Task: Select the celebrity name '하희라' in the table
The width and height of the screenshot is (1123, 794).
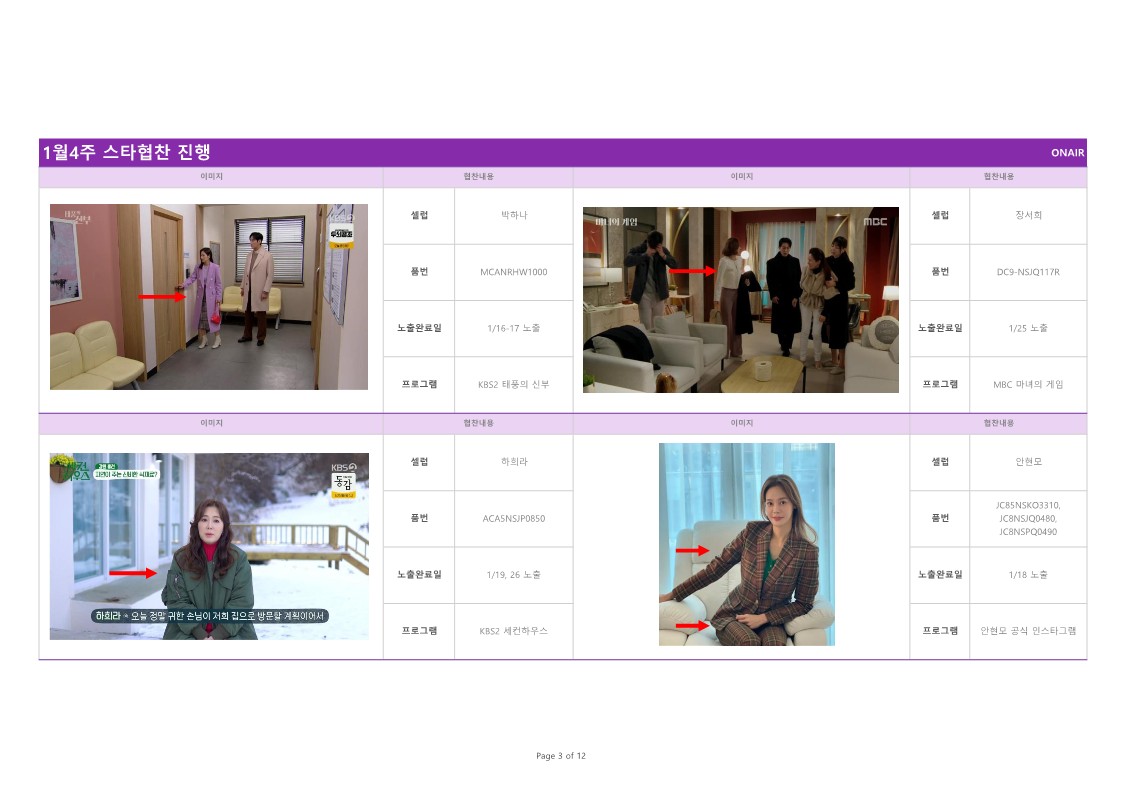Action: click(514, 462)
